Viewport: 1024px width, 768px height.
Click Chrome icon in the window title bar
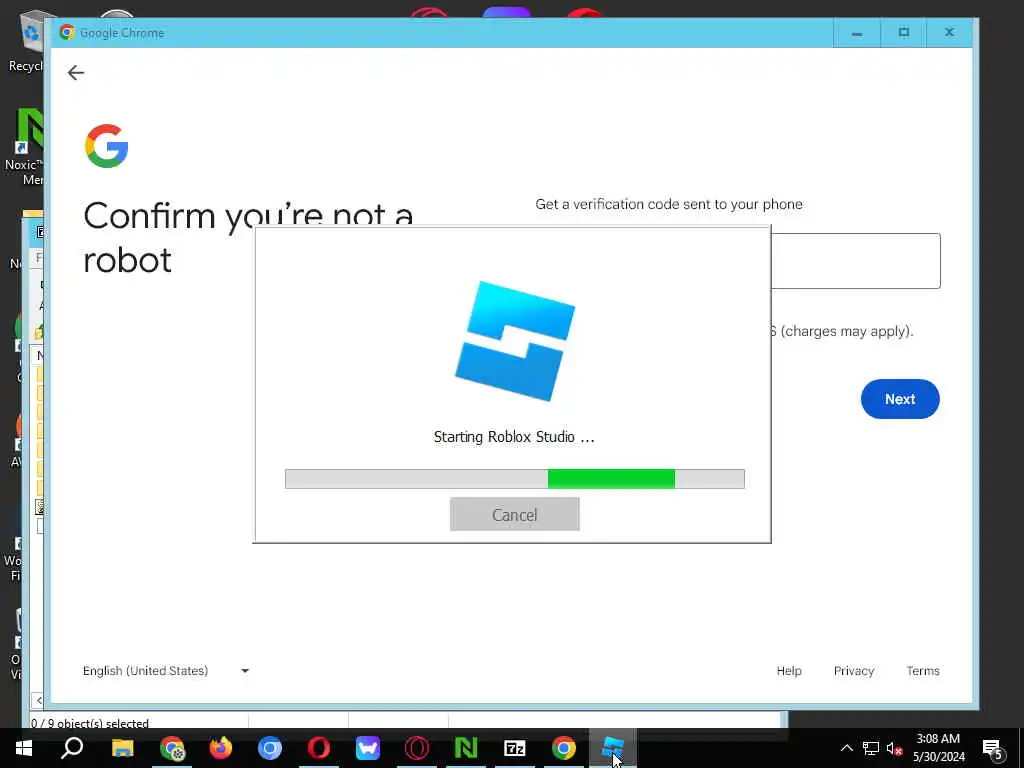coord(67,32)
